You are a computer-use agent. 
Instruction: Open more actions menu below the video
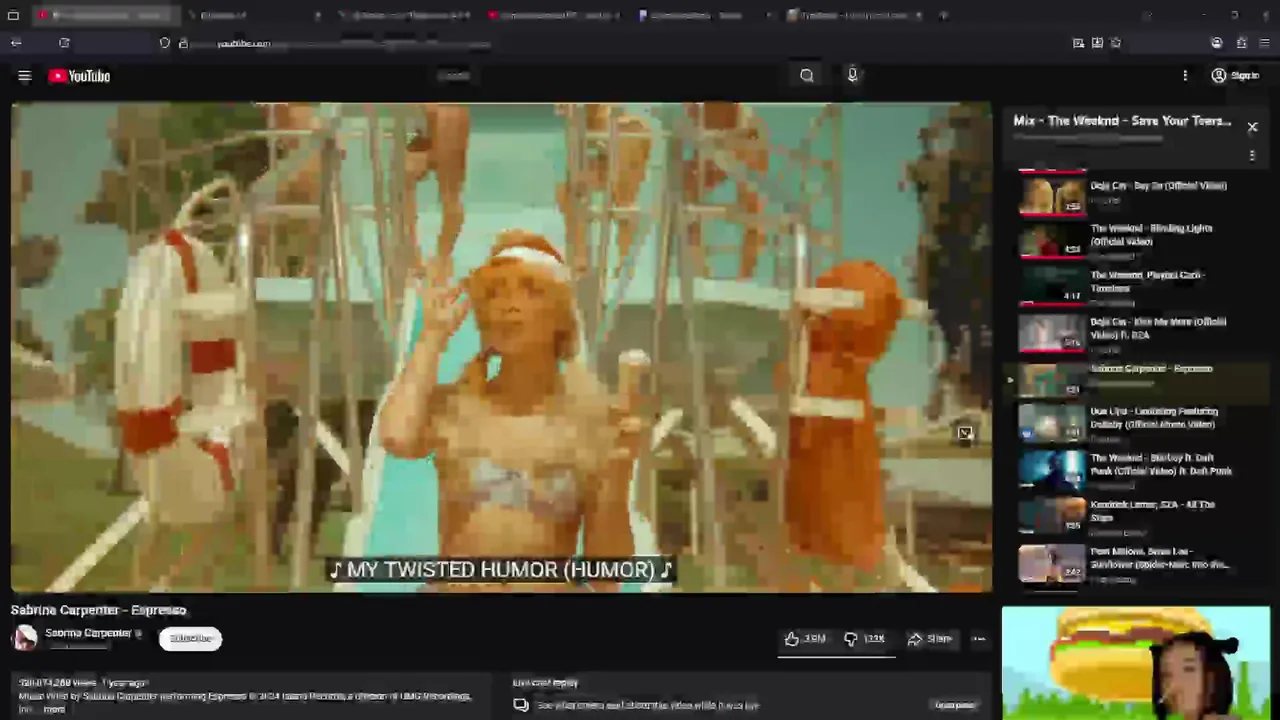[979, 638]
